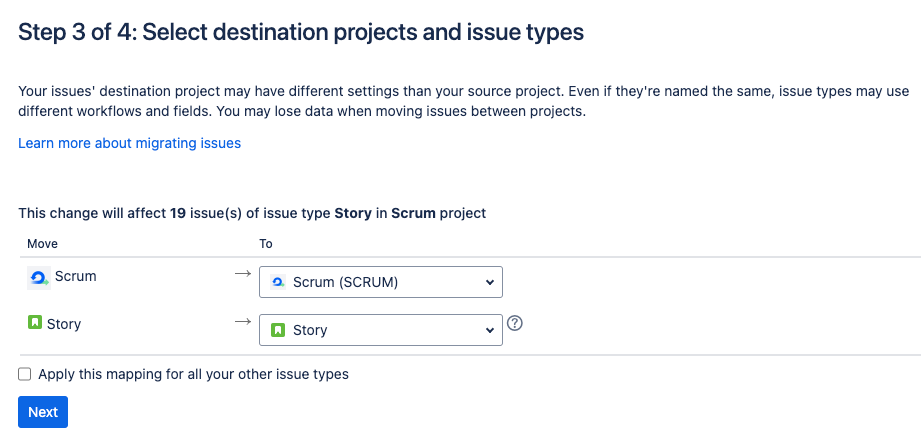Click the 'Apply this mapping' checkbox label text
The height and width of the screenshot is (442, 921).
coord(193,374)
